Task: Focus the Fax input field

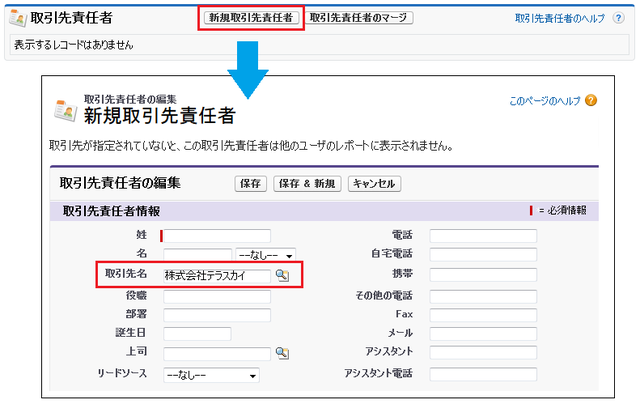Action: pos(483,315)
